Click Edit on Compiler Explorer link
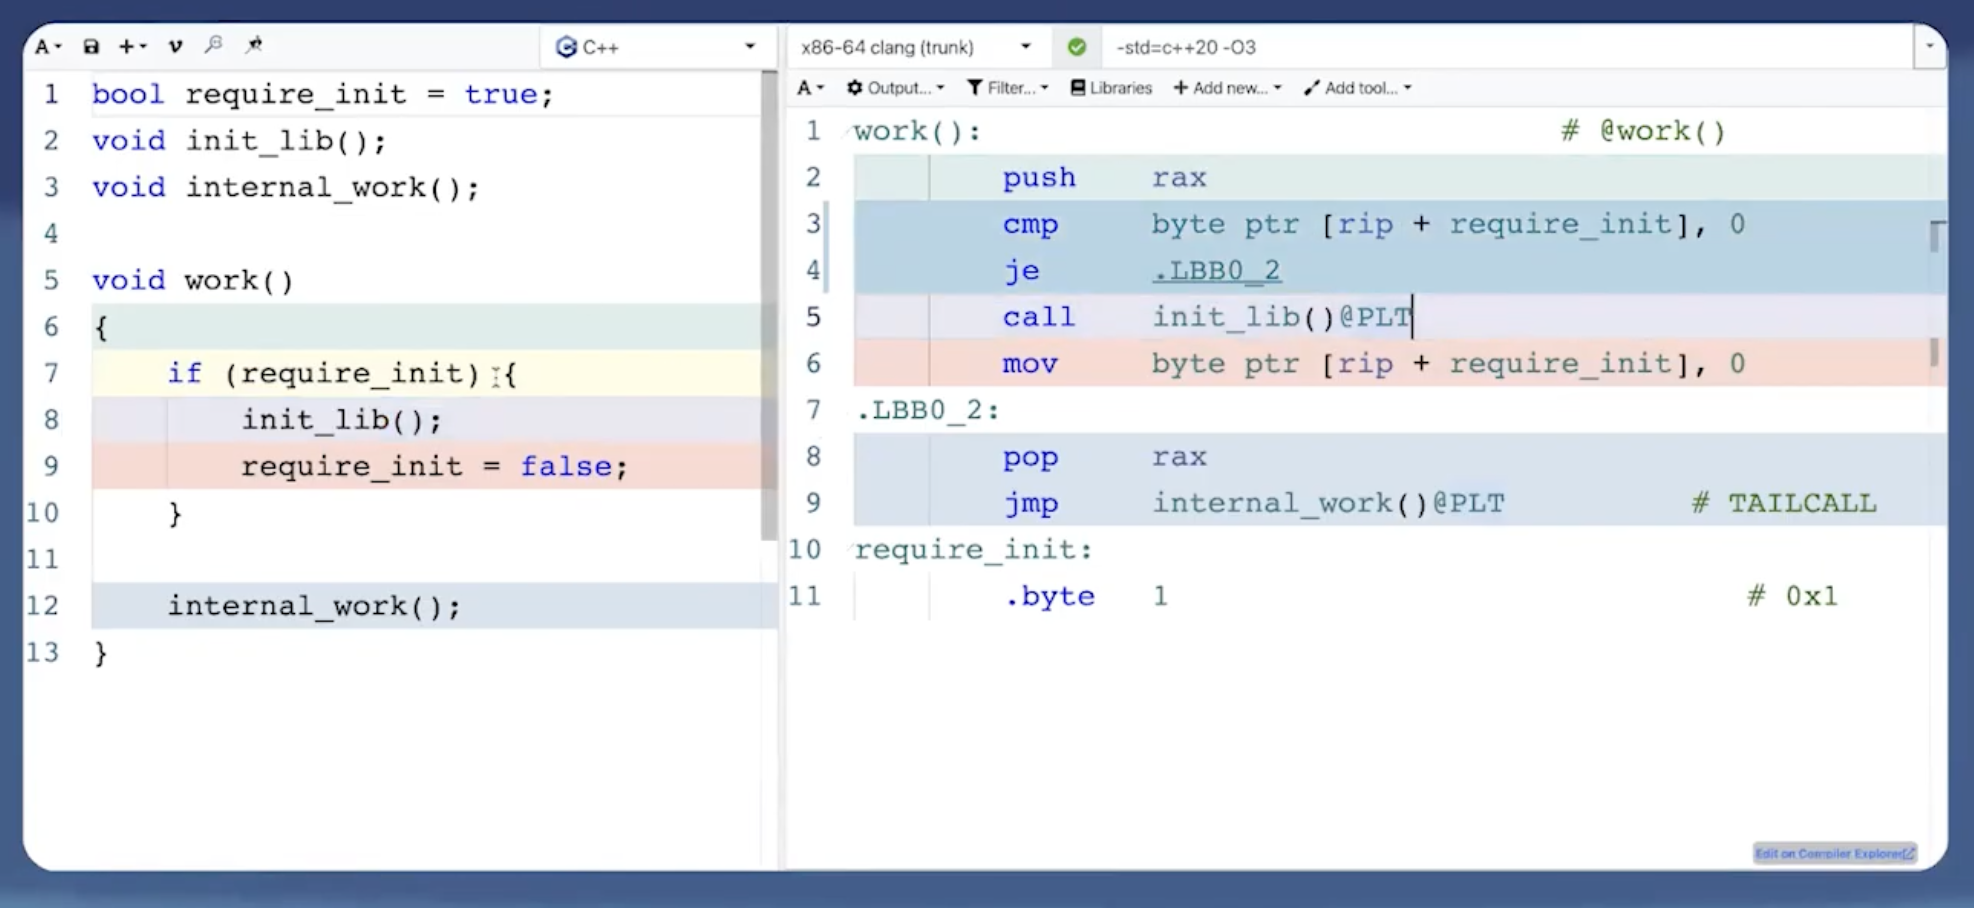The width and height of the screenshot is (1974, 908). click(1834, 853)
